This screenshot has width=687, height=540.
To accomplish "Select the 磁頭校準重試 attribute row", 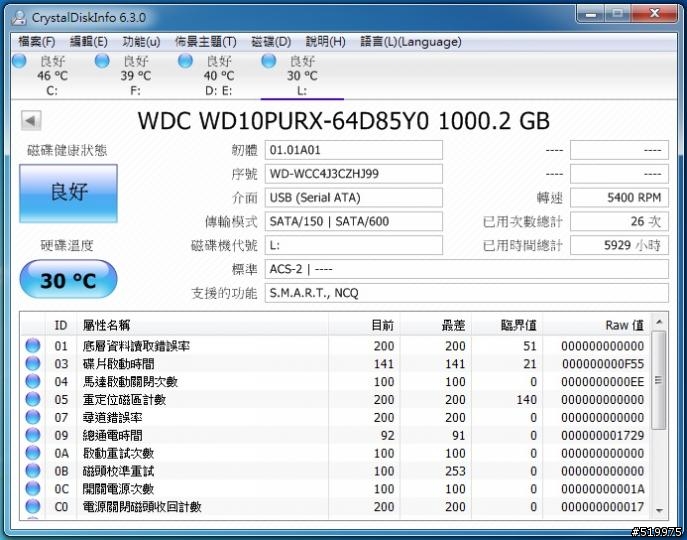I will (336, 471).
